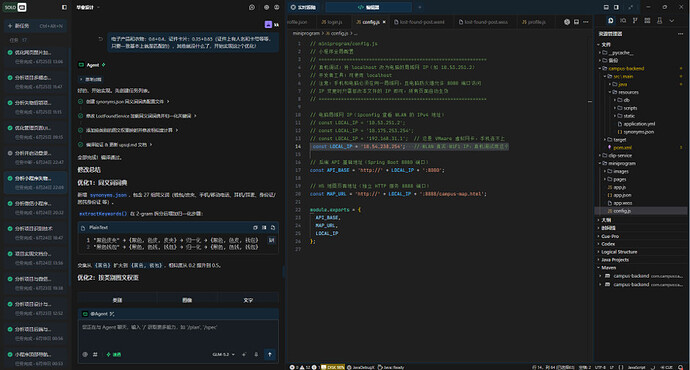Create a new task button
Image resolution: width=690 pixels, height=370 pixels.
pos(35,26)
